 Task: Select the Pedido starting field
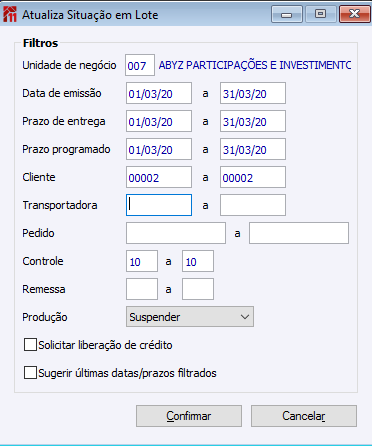coord(176,233)
